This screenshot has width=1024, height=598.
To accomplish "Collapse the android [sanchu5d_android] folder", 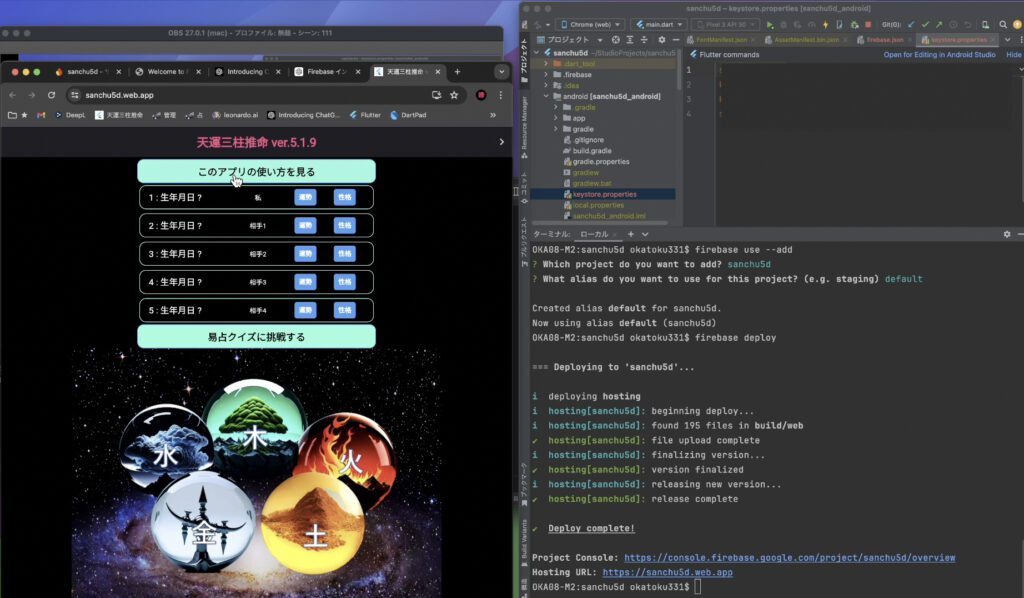I will coord(545,96).
